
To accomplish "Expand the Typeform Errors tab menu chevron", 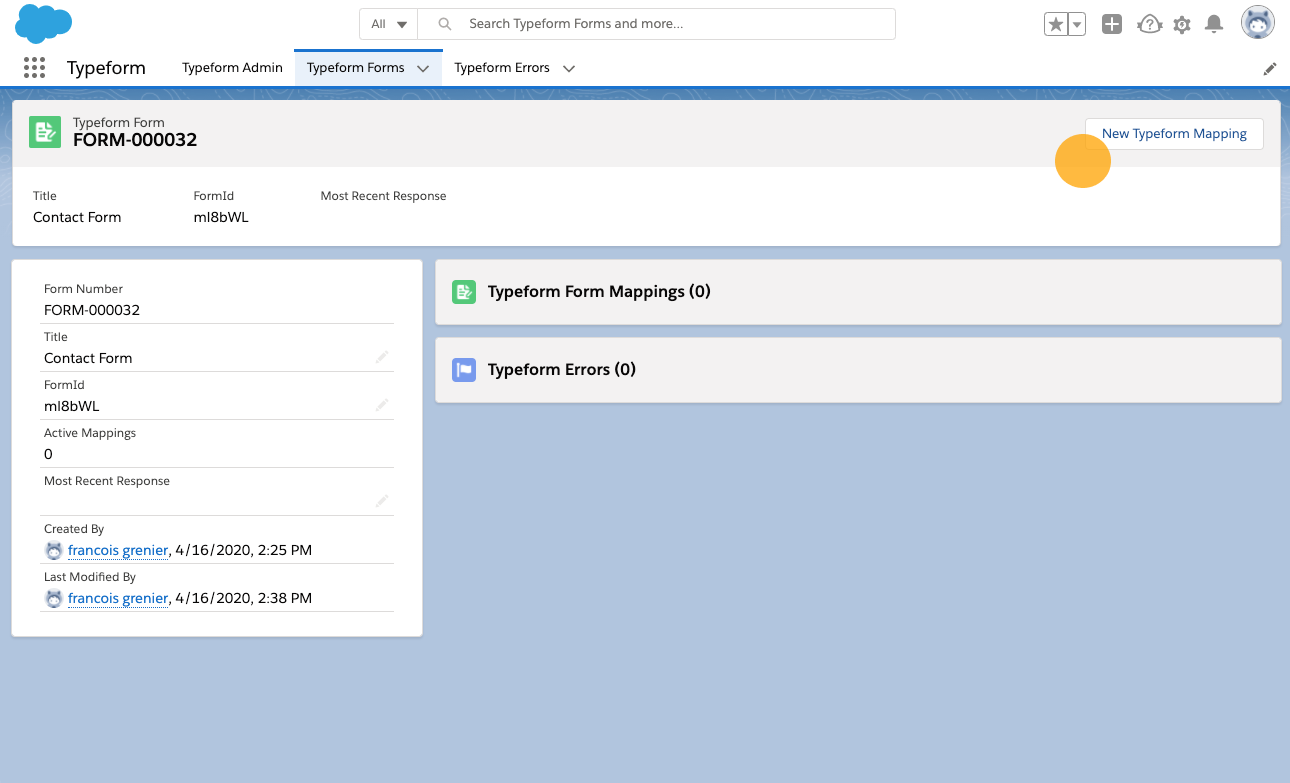I will (x=569, y=68).
